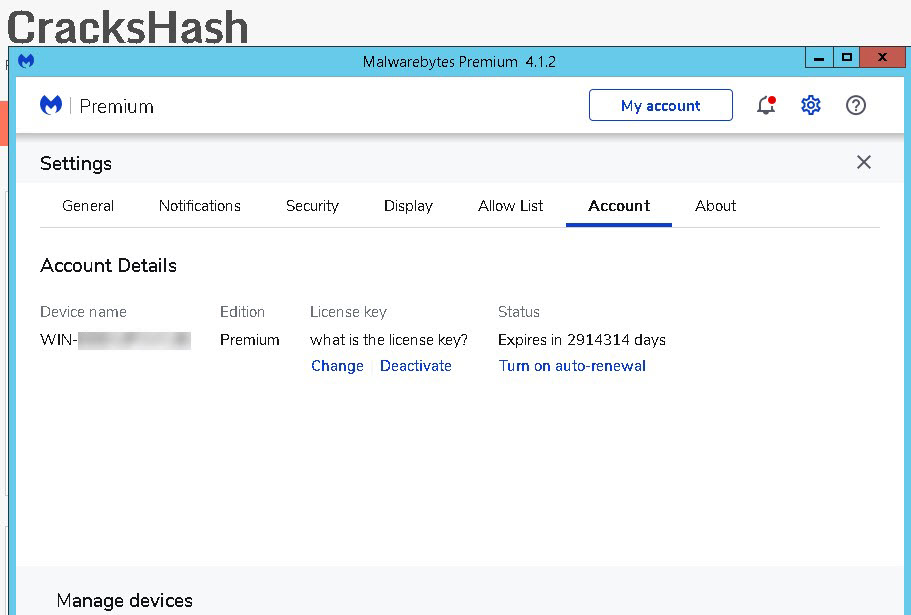The height and width of the screenshot is (615, 911).
Task: Click the 'Edition' column label
Action: point(242,312)
